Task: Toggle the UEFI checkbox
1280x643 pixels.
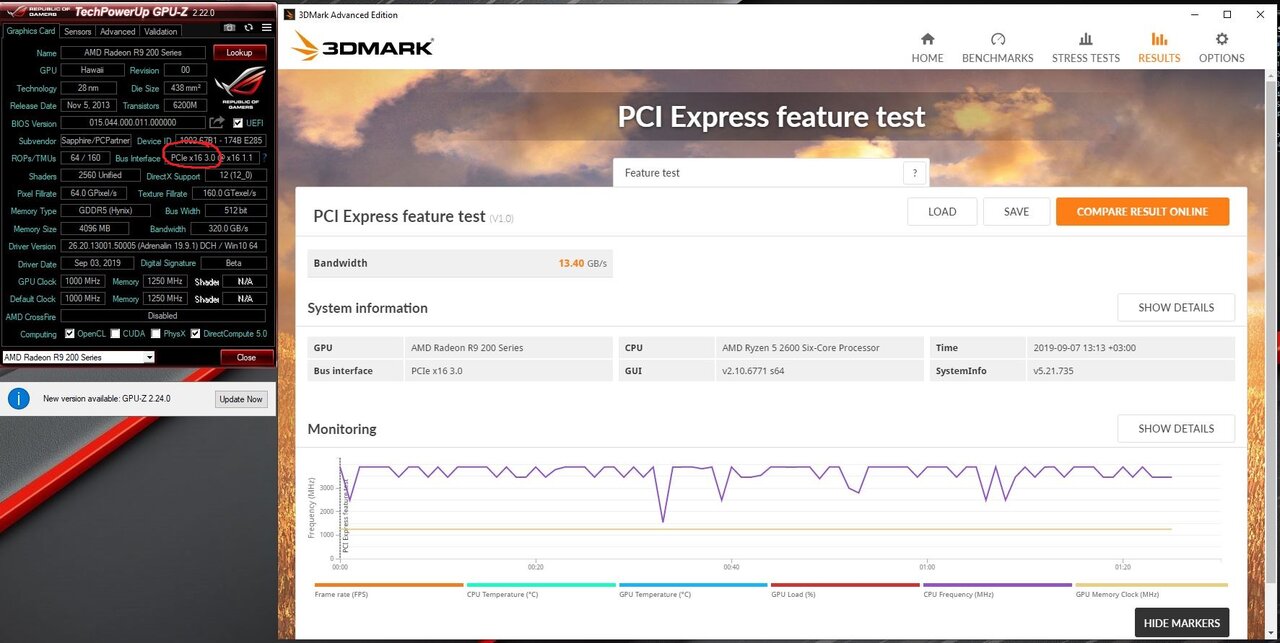Action: [237, 123]
